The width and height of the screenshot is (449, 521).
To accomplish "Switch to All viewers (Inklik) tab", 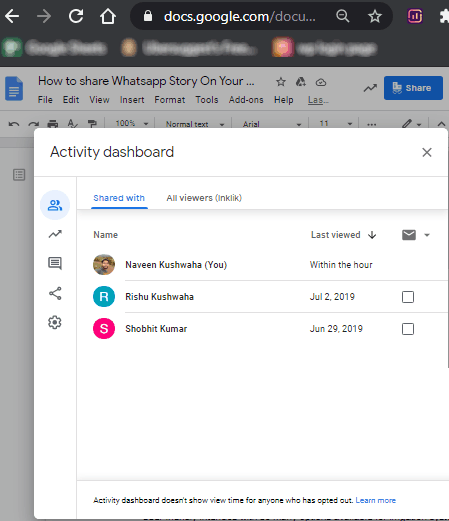I will click(204, 198).
